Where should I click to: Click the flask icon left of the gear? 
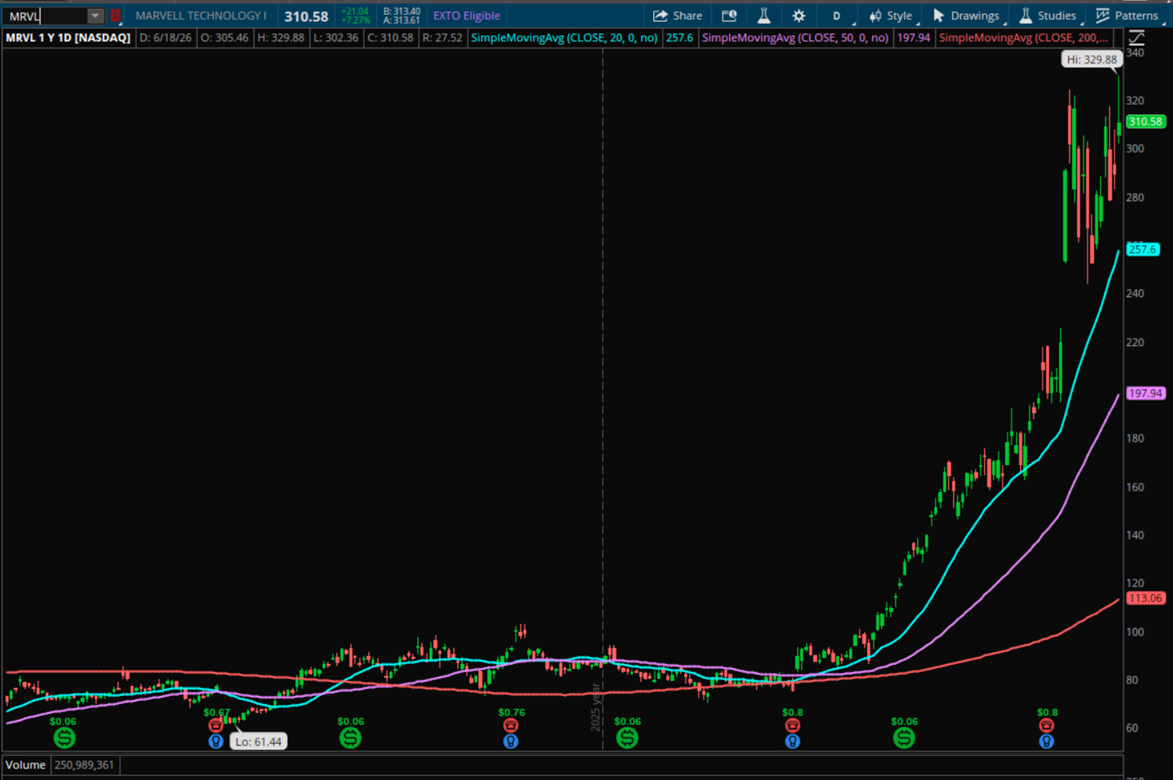pyautogui.click(x=764, y=16)
